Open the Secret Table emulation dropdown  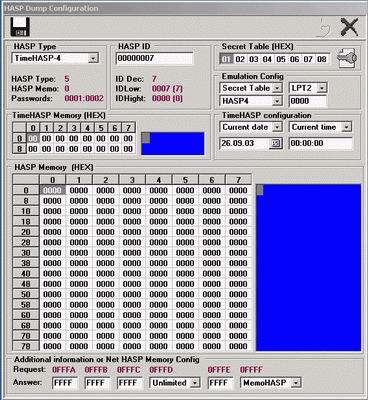277,88
